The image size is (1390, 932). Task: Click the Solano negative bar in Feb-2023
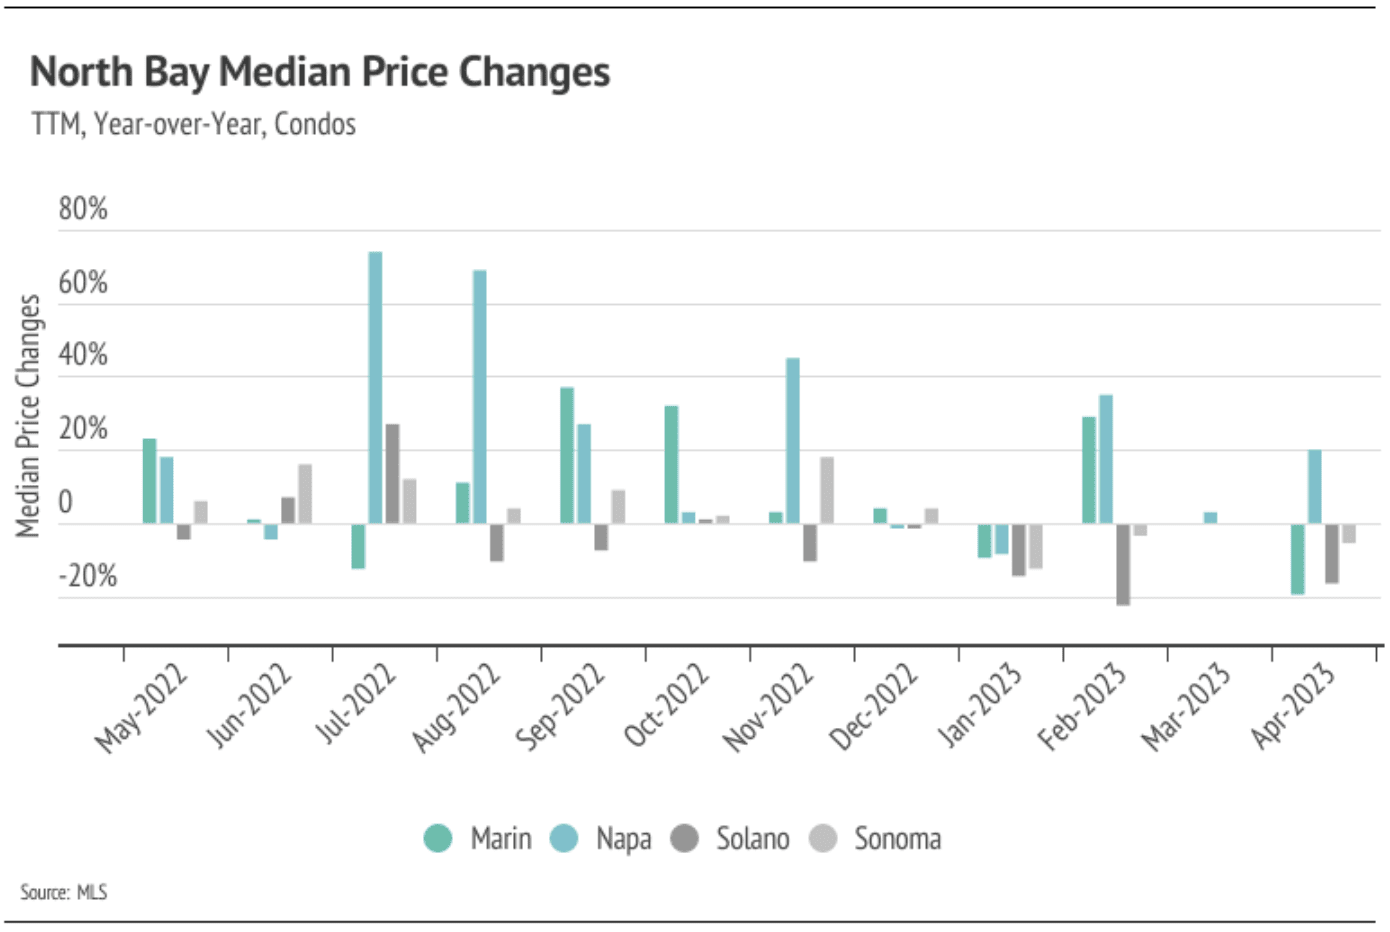point(1123,564)
